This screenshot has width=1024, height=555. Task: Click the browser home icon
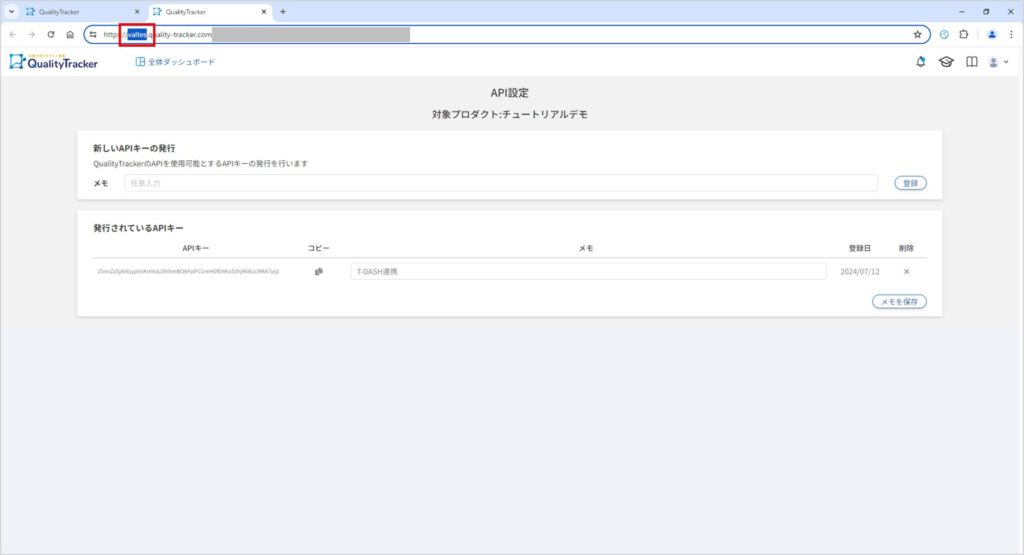(x=70, y=34)
